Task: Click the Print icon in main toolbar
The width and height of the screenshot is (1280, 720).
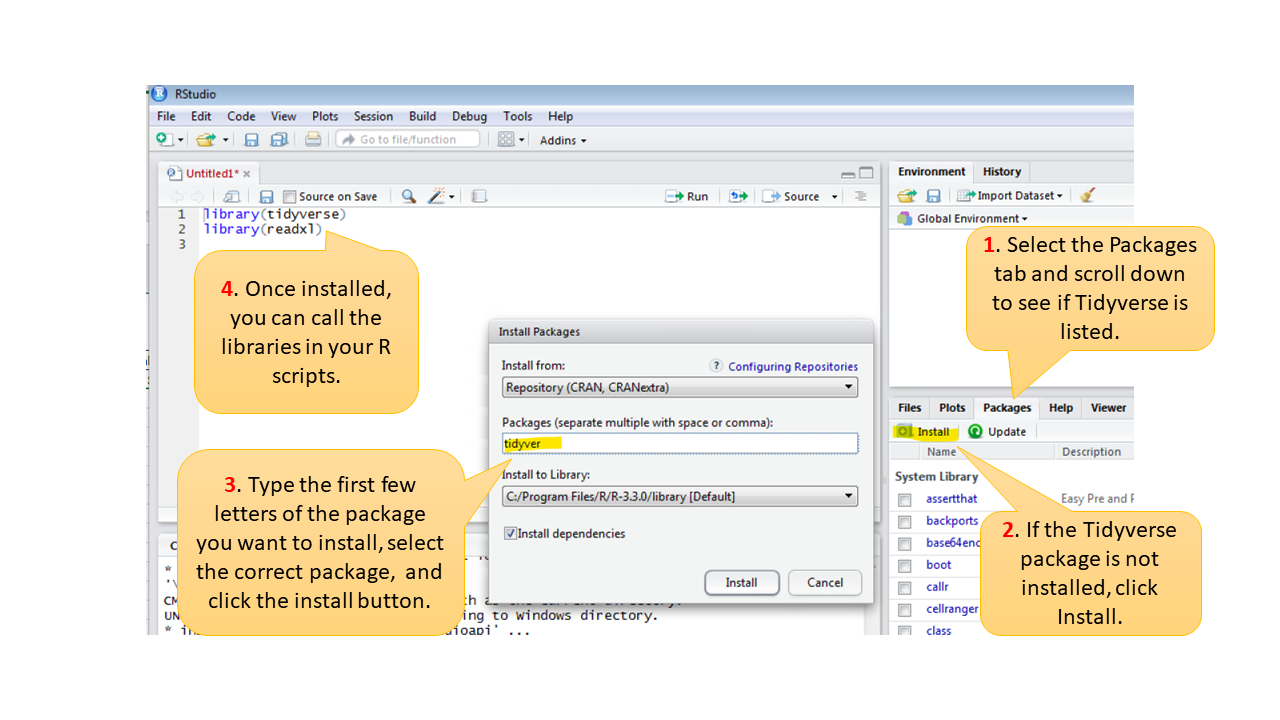Action: 313,140
